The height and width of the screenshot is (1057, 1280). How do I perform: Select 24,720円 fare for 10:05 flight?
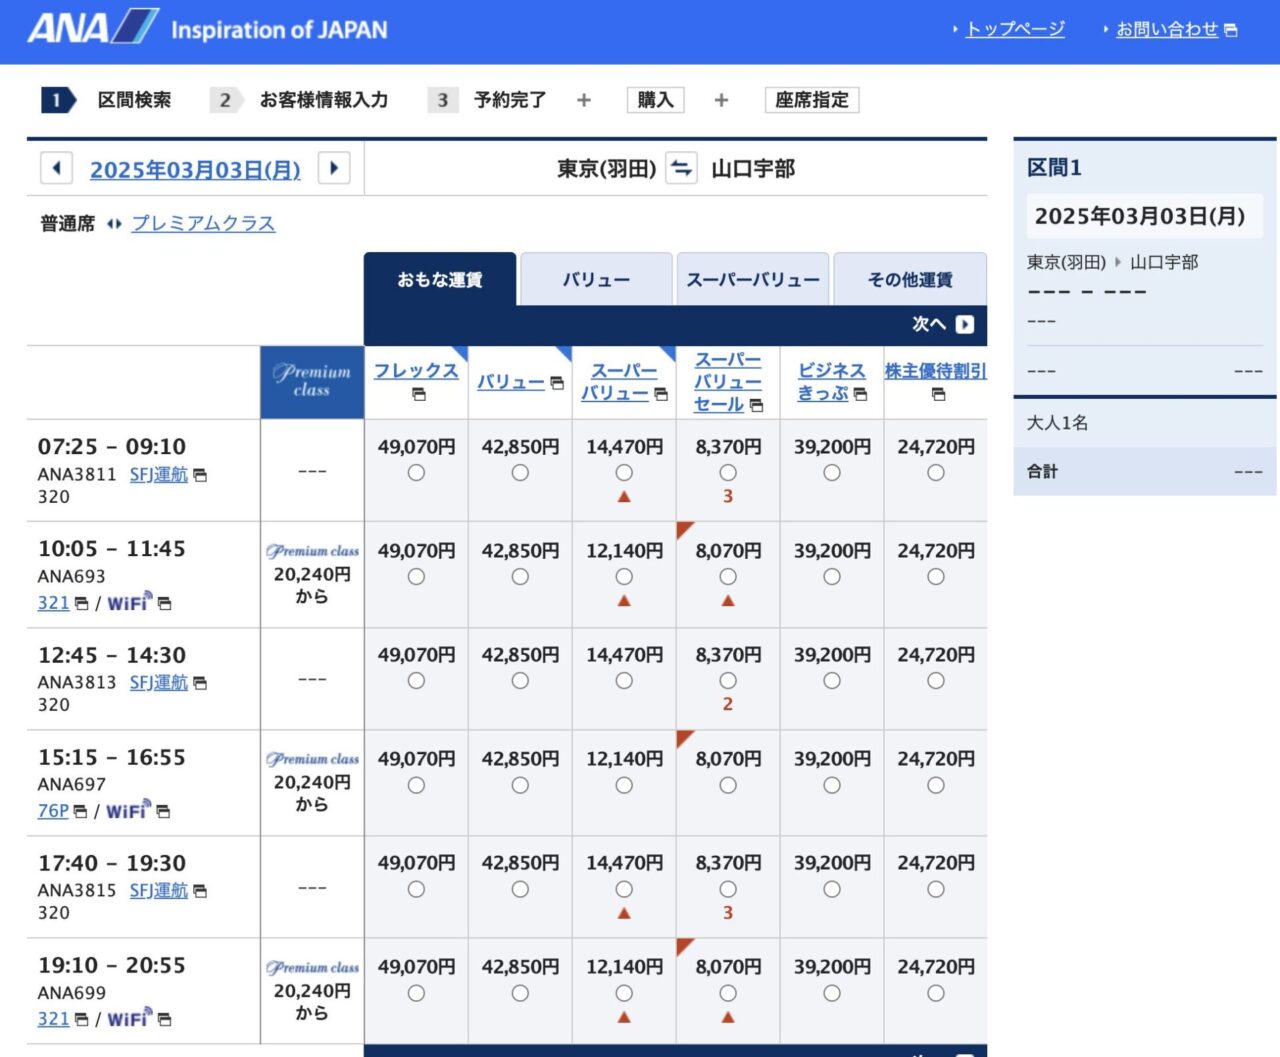coord(936,577)
